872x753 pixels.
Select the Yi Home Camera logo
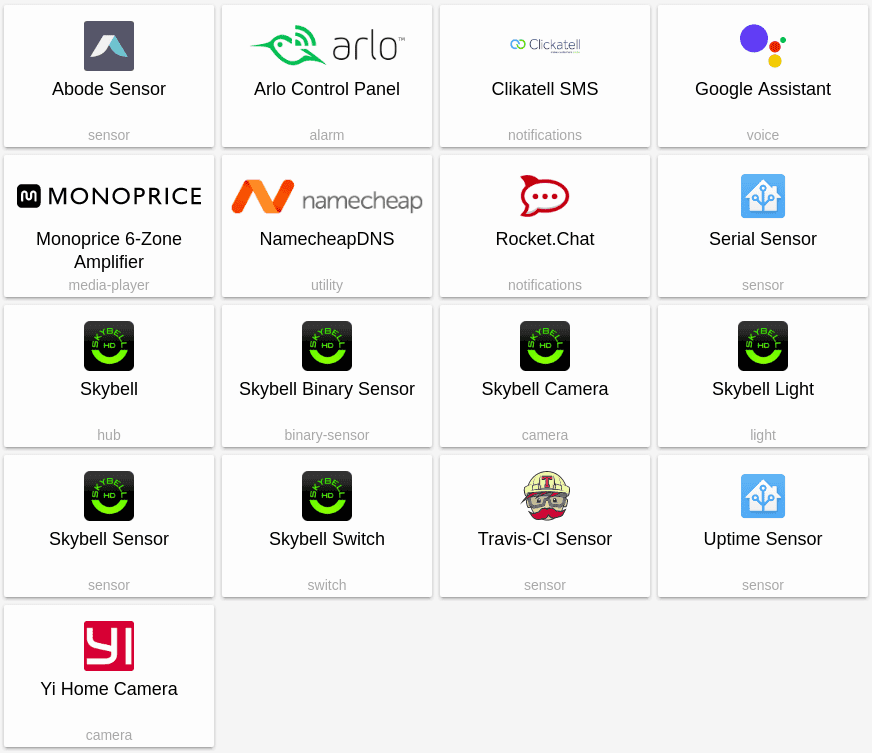coord(109,646)
